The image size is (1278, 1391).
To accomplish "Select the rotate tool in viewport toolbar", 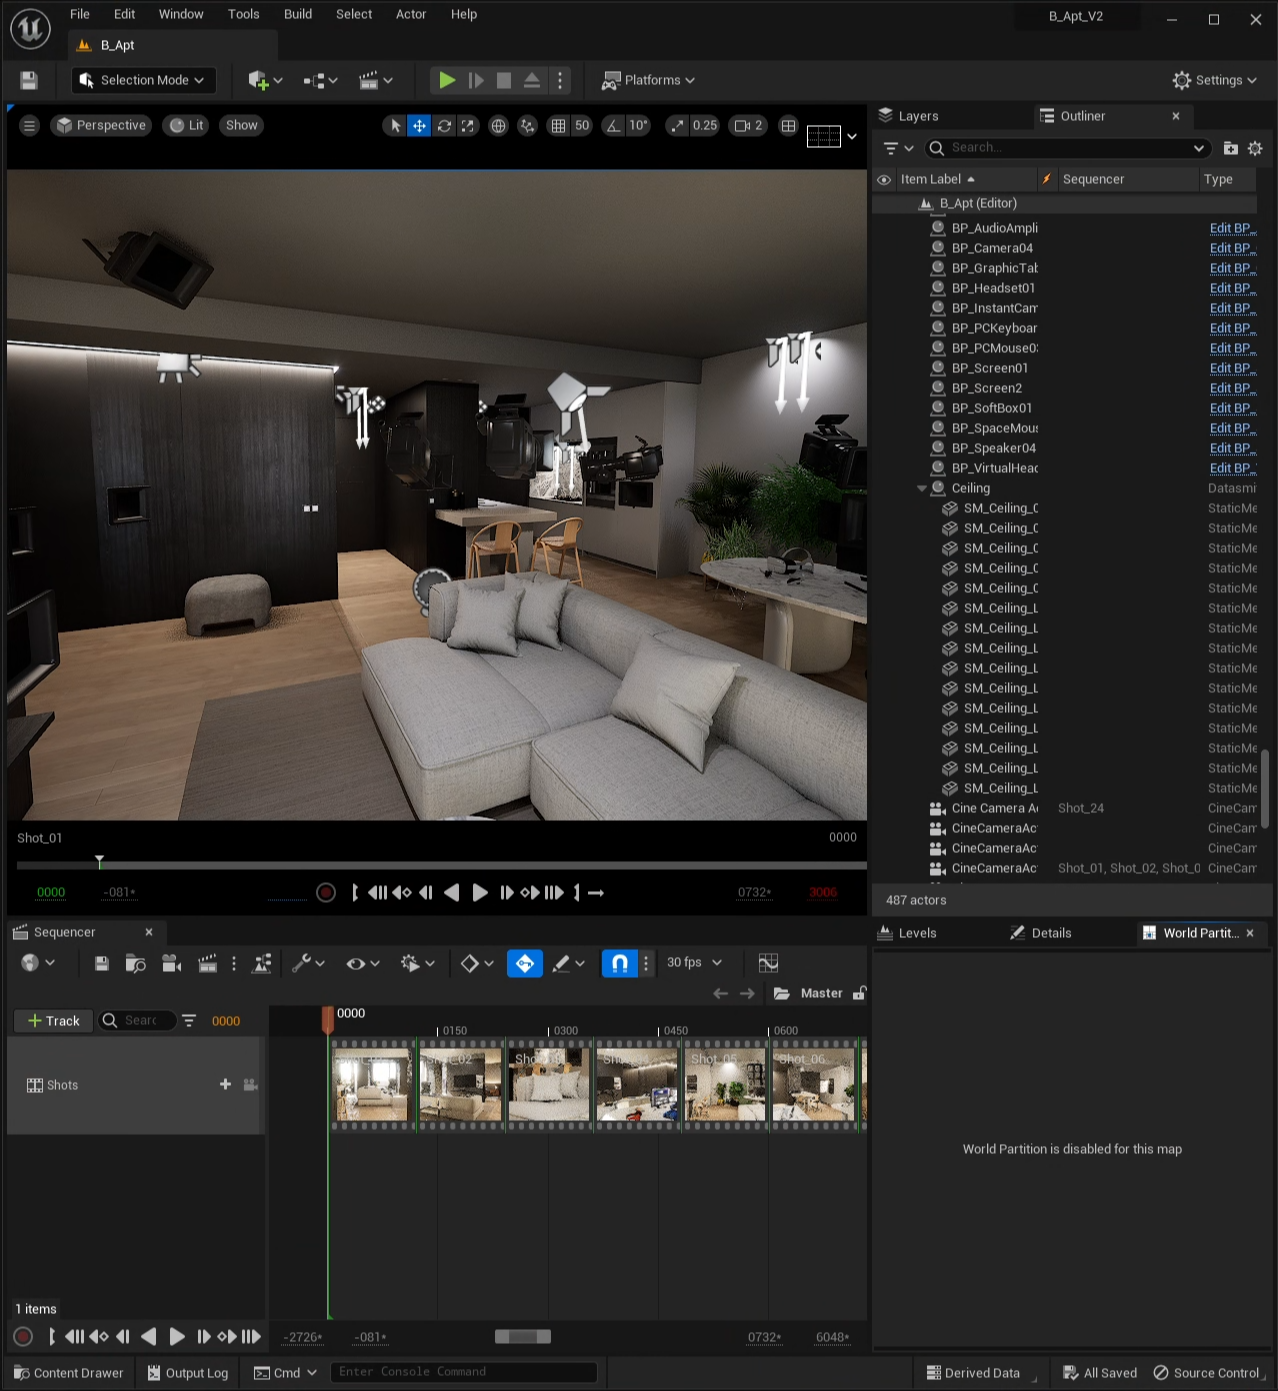I will pyautogui.click(x=444, y=126).
